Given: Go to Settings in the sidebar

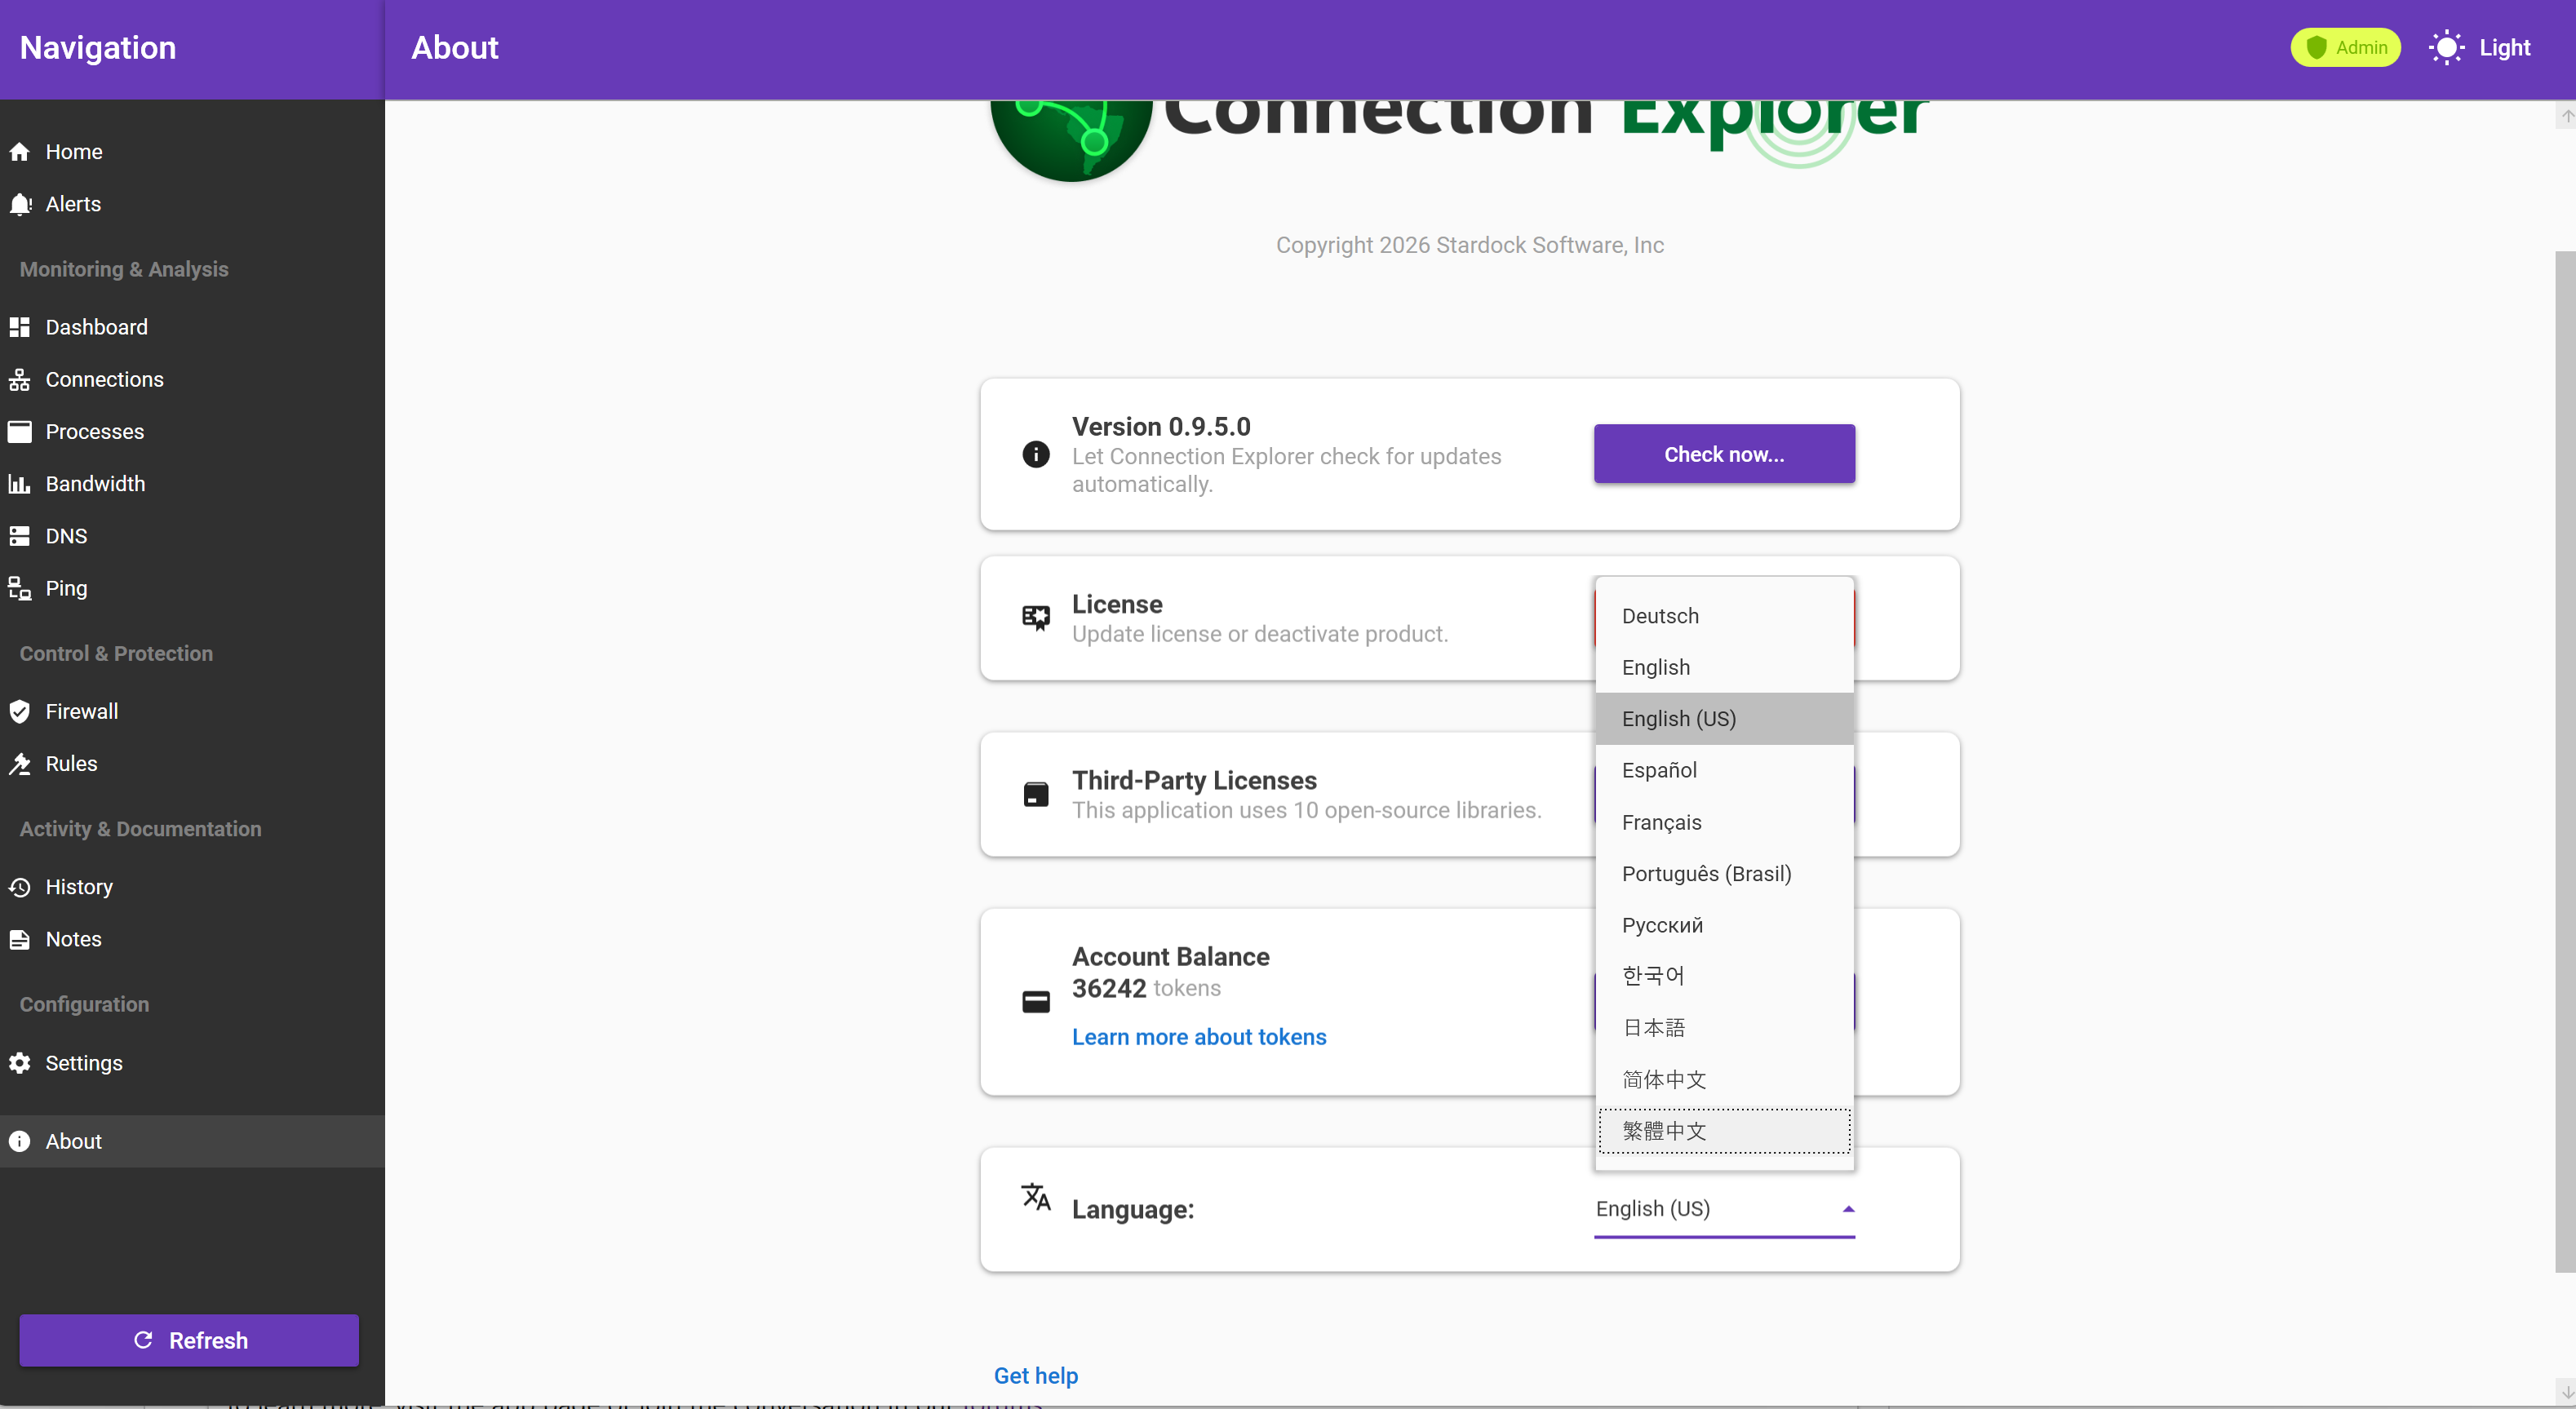Looking at the screenshot, I should (84, 1063).
